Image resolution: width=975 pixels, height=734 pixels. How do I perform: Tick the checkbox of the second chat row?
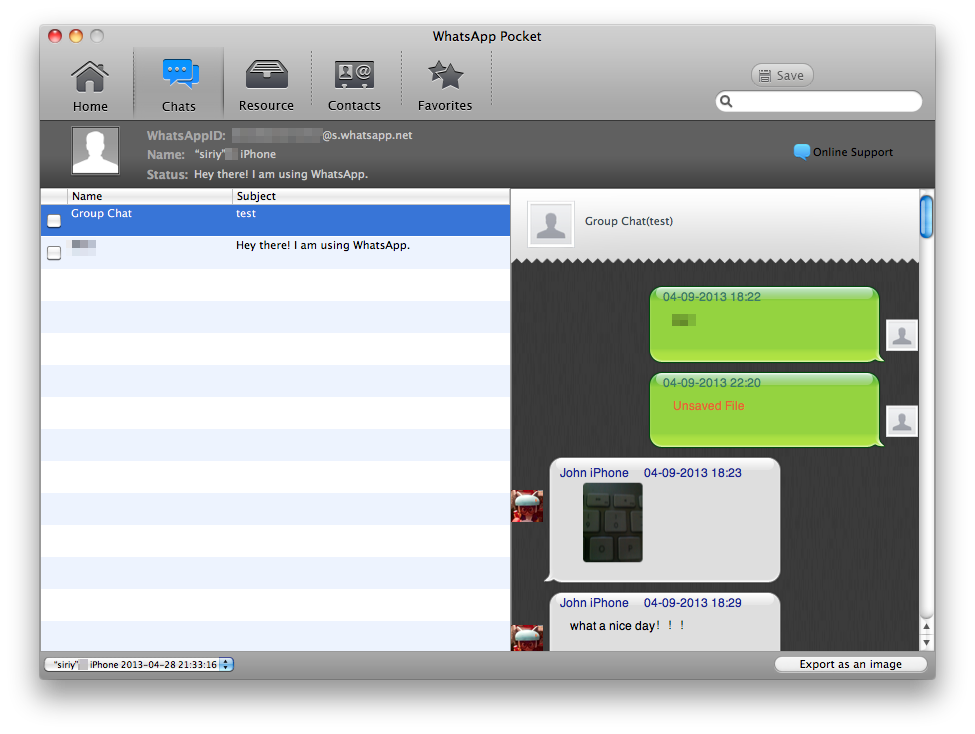point(54,253)
